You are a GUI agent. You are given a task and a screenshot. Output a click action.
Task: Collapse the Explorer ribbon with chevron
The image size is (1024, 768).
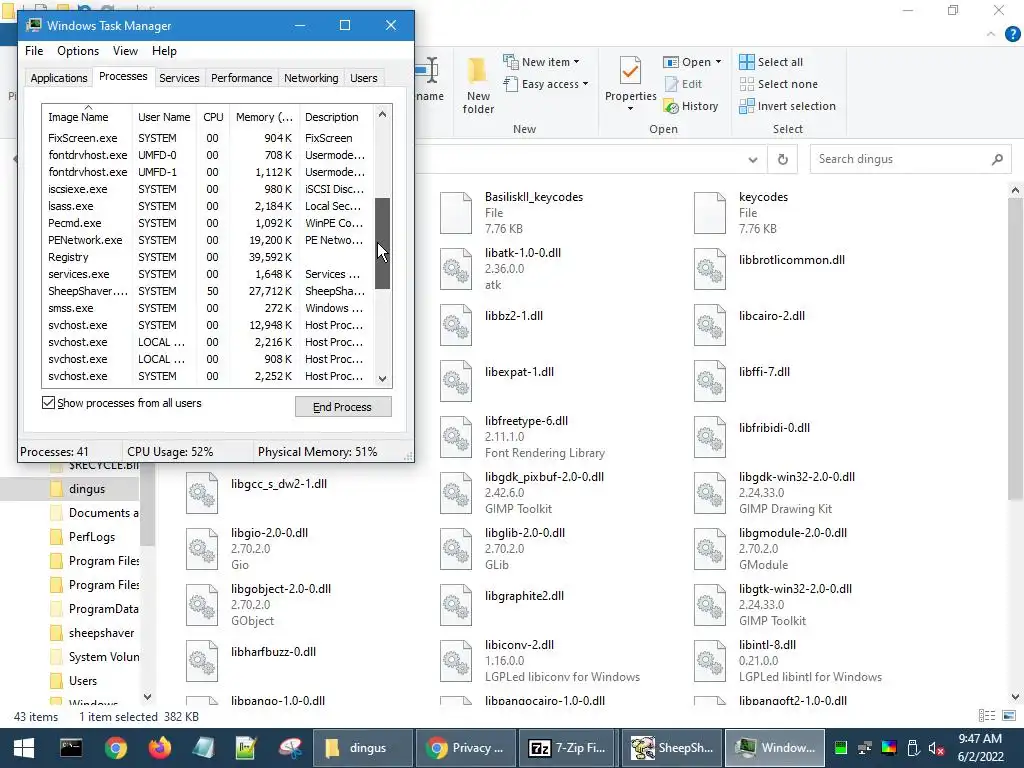(991, 34)
